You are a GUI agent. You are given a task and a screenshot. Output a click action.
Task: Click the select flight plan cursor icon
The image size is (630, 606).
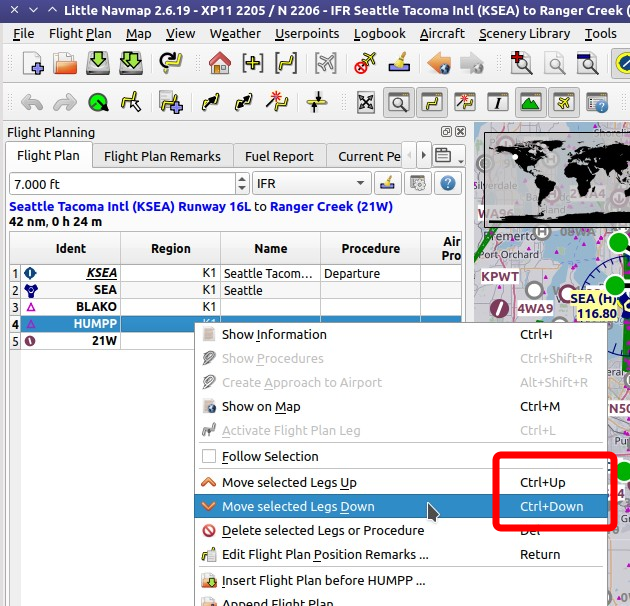pyautogui.click(x=131, y=102)
